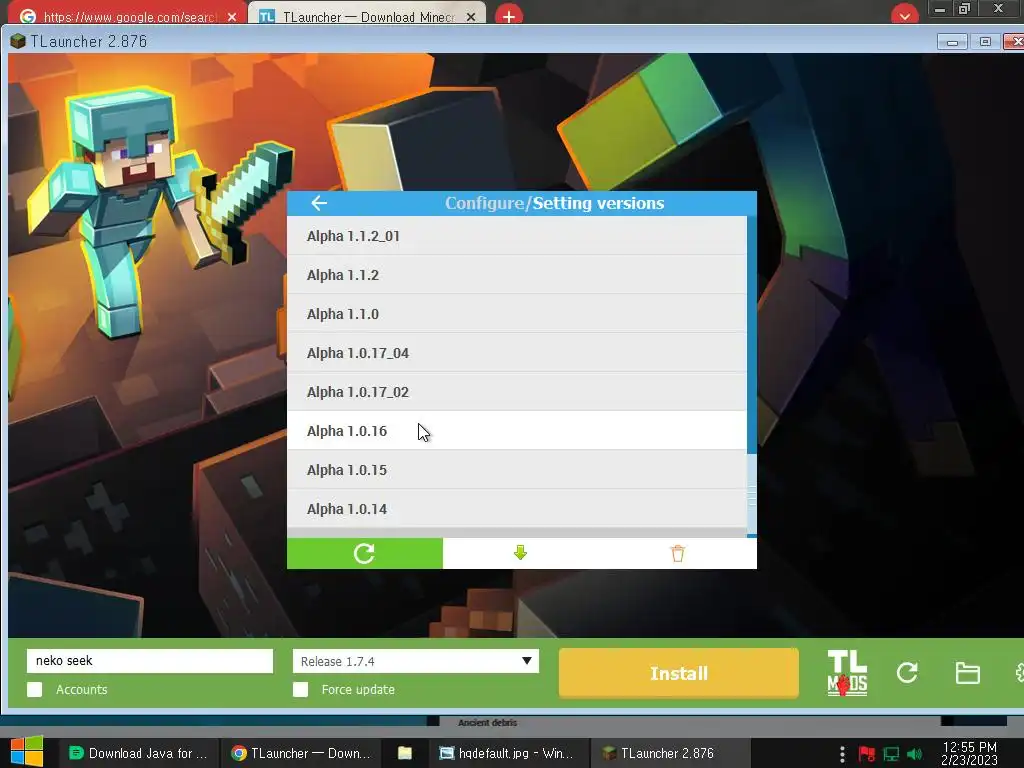Select Alpha 1.0.17_04 version row
The height and width of the screenshot is (768, 1024).
pyautogui.click(x=517, y=353)
